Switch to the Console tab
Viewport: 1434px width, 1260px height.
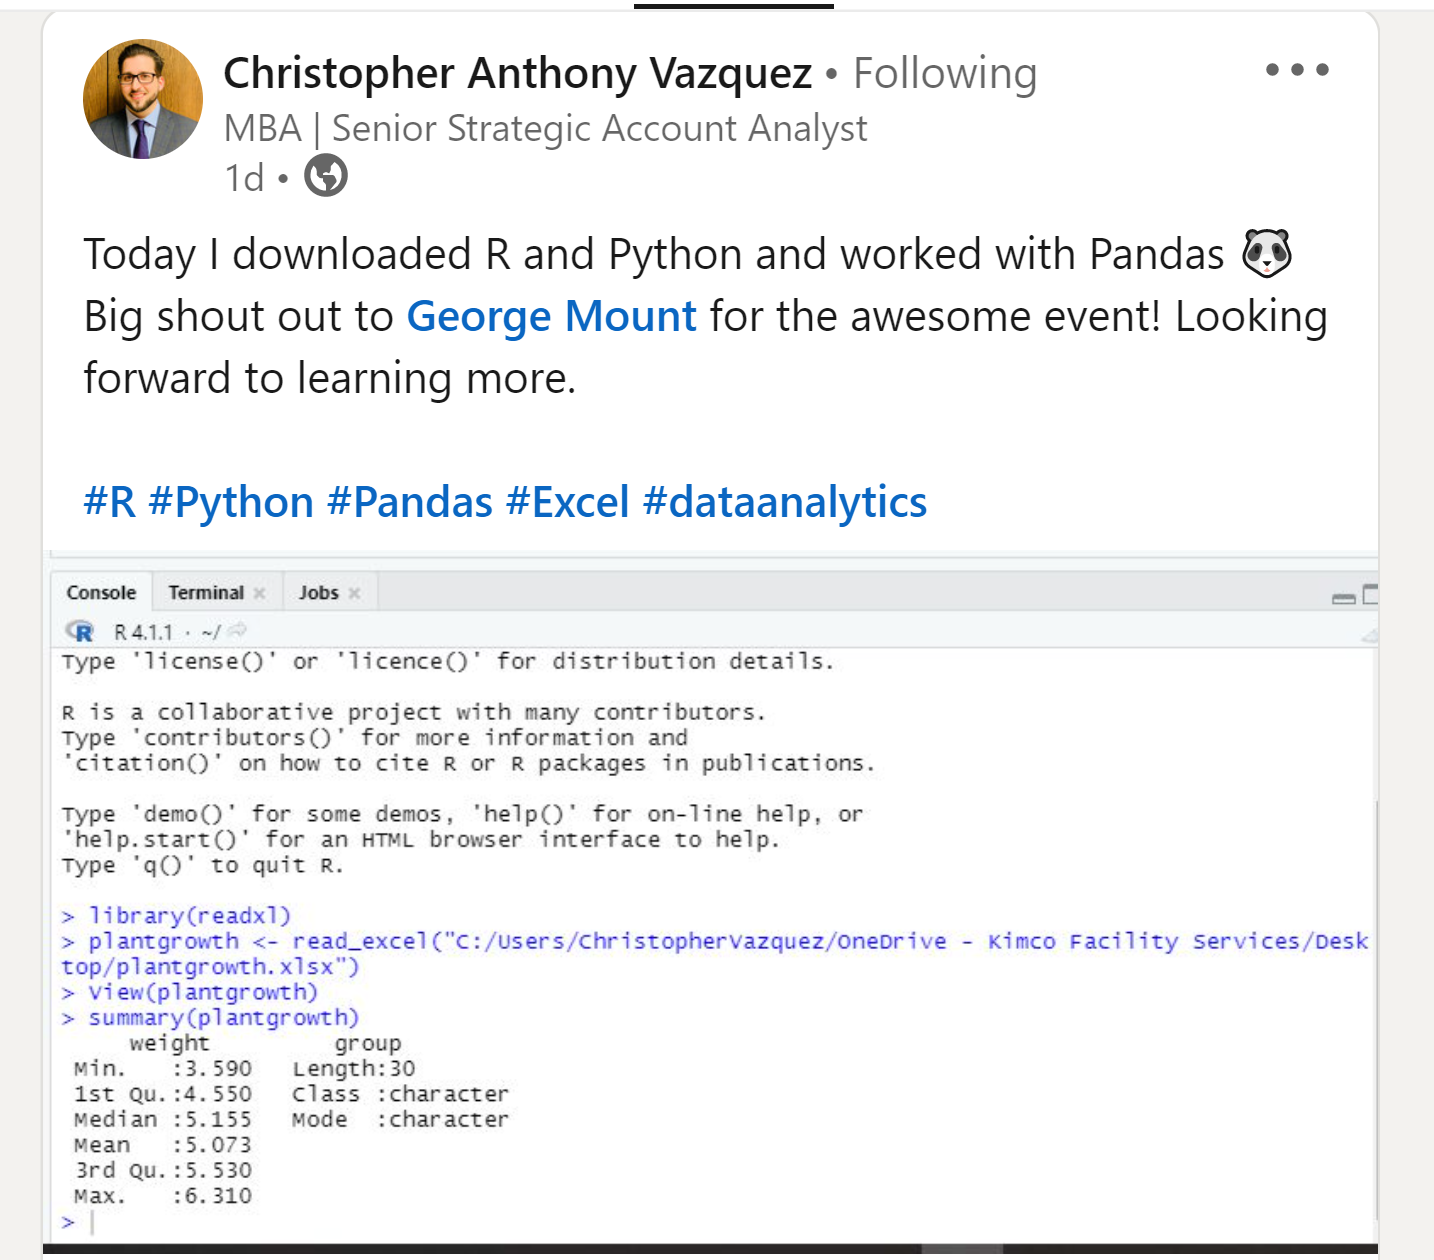(101, 593)
